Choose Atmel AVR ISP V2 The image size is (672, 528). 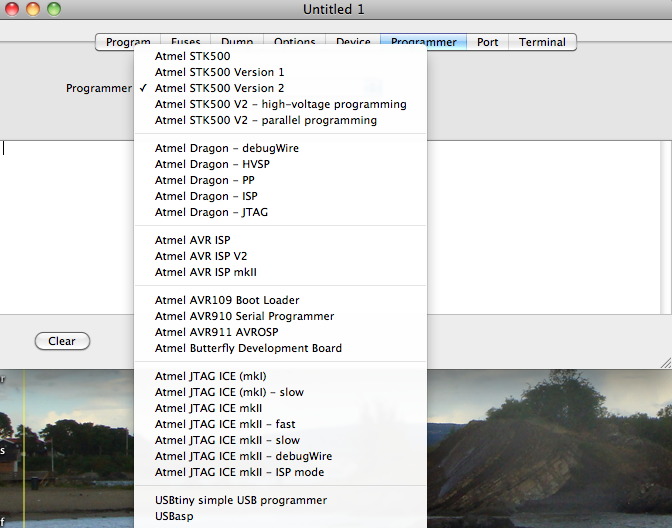281,256
